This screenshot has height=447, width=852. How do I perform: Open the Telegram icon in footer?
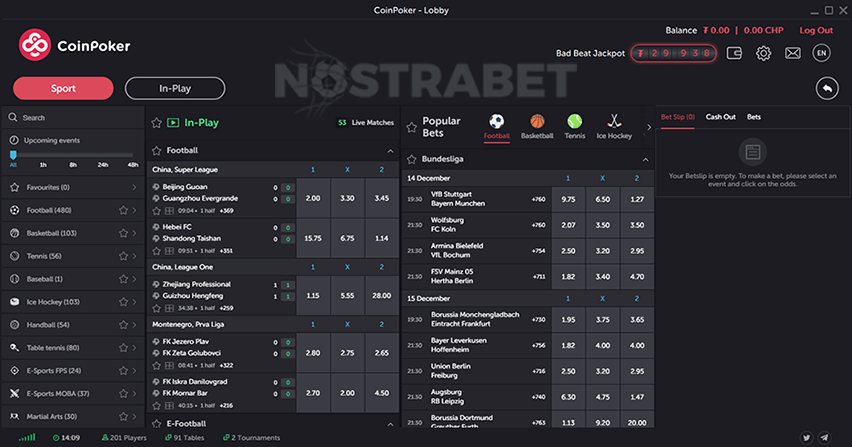[825, 437]
